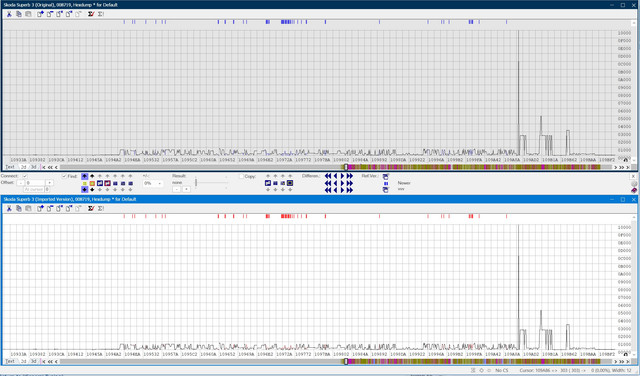Switch to Text tab in Imported Version window
Viewport: 640px width, 376px height.
(x=10, y=361)
